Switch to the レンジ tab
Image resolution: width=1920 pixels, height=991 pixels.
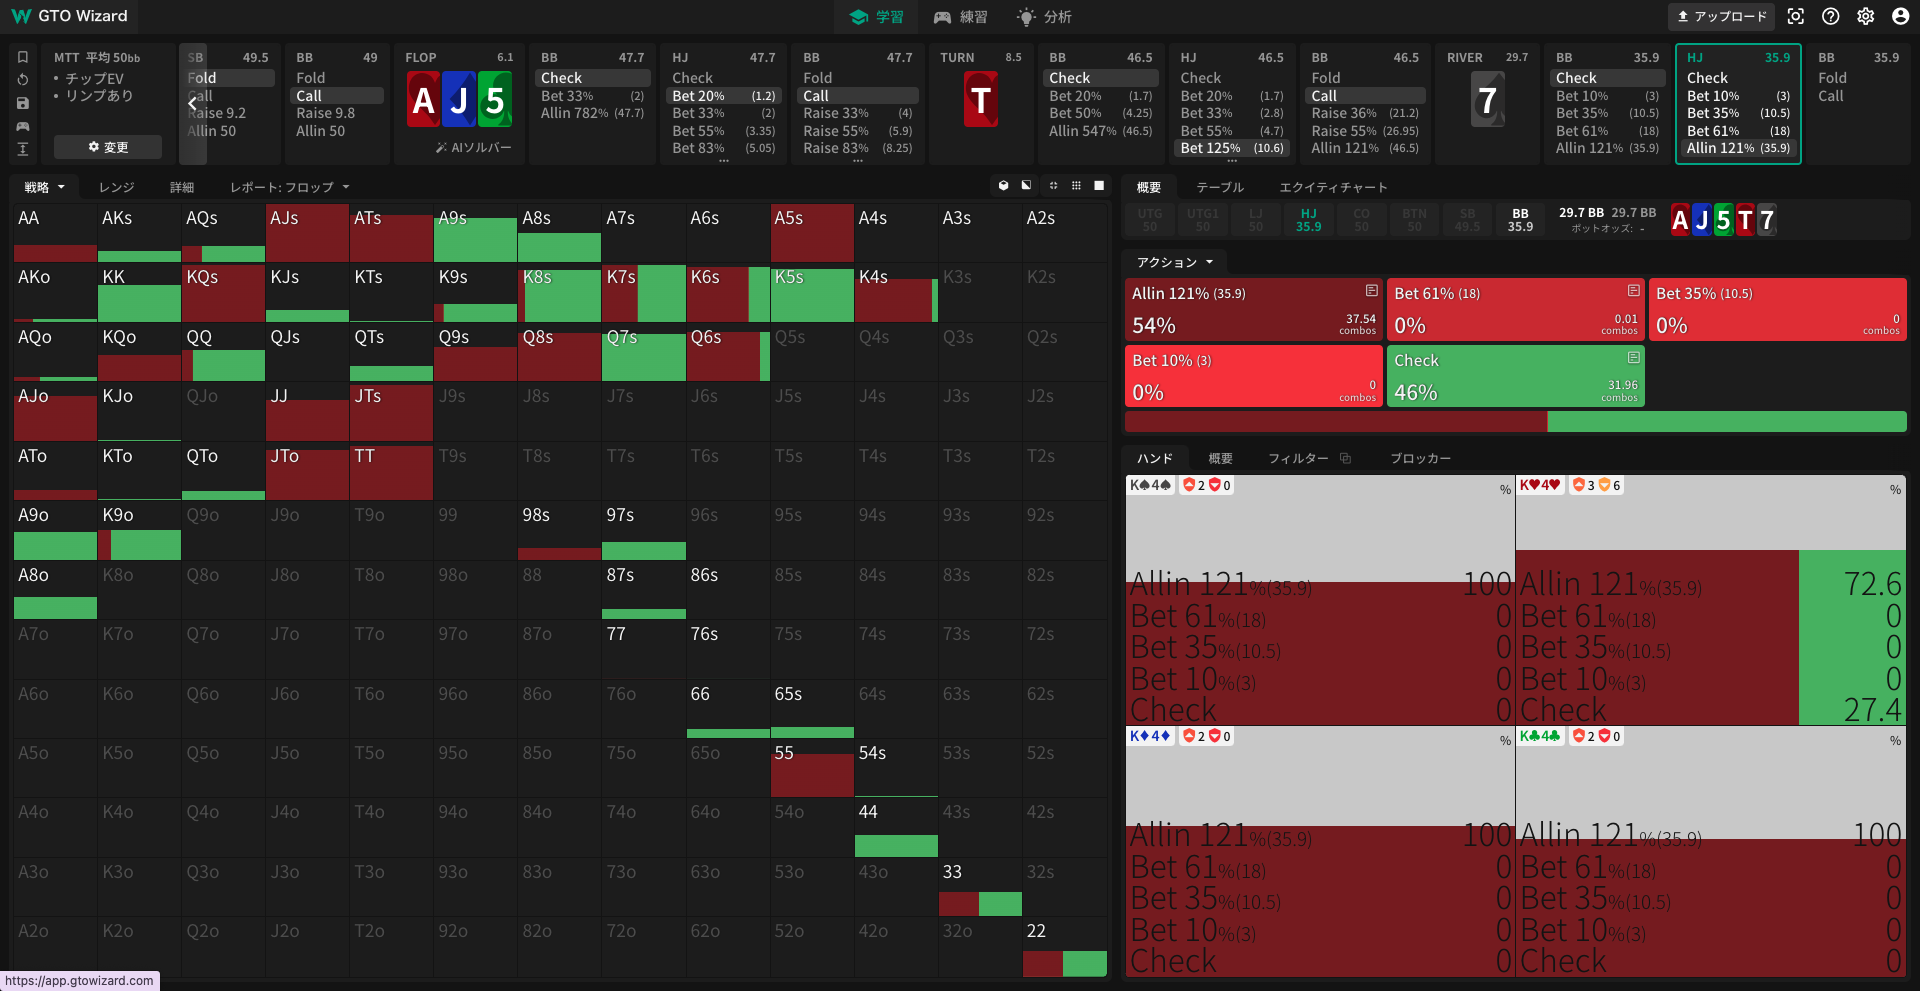coord(116,187)
